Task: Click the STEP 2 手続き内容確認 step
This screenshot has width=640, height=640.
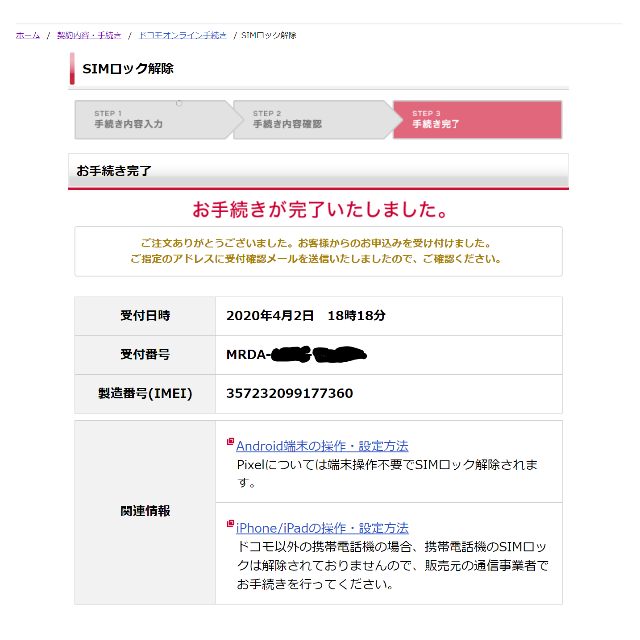Action: click(x=314, y=120)
